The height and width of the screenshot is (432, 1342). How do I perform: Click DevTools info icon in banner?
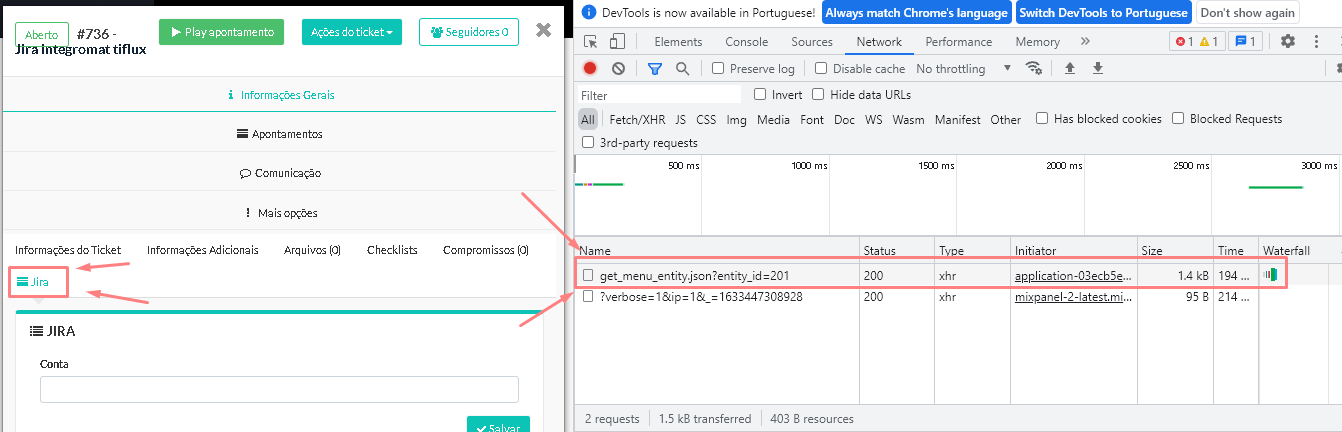point(588,13)
